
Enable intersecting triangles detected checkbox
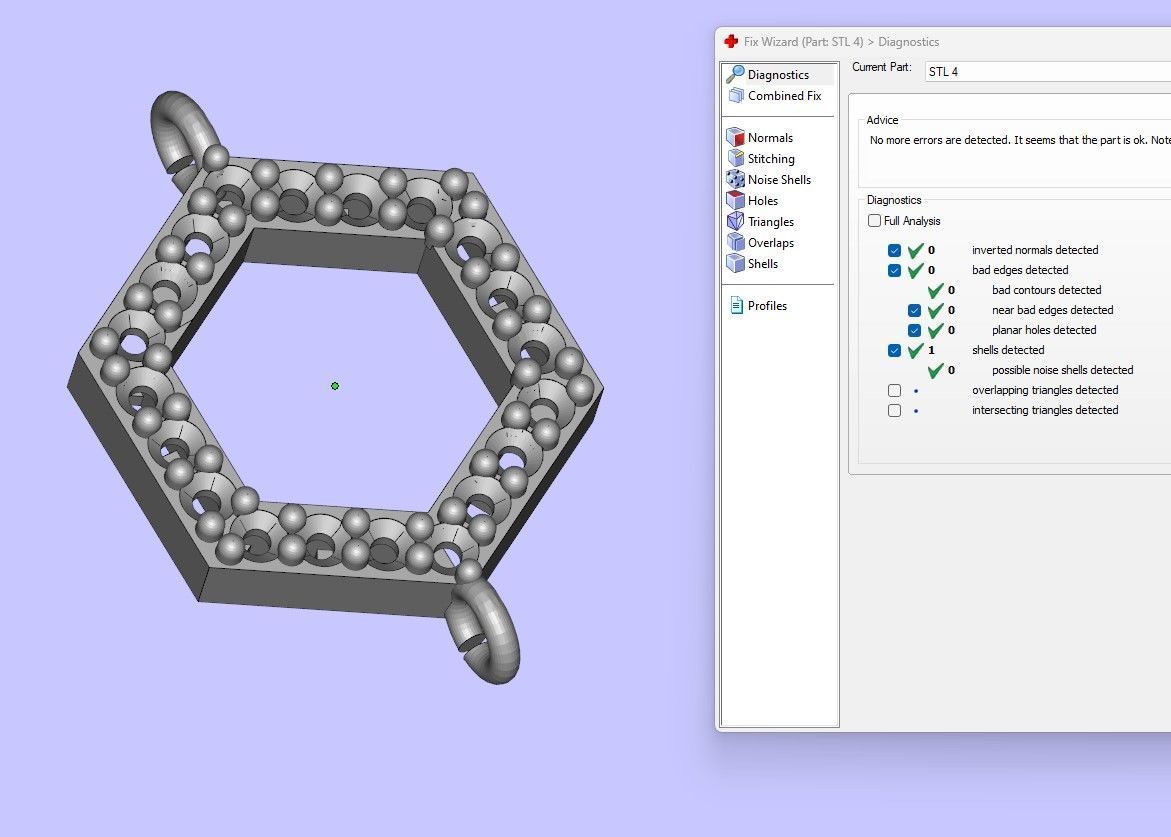(894, 410)
